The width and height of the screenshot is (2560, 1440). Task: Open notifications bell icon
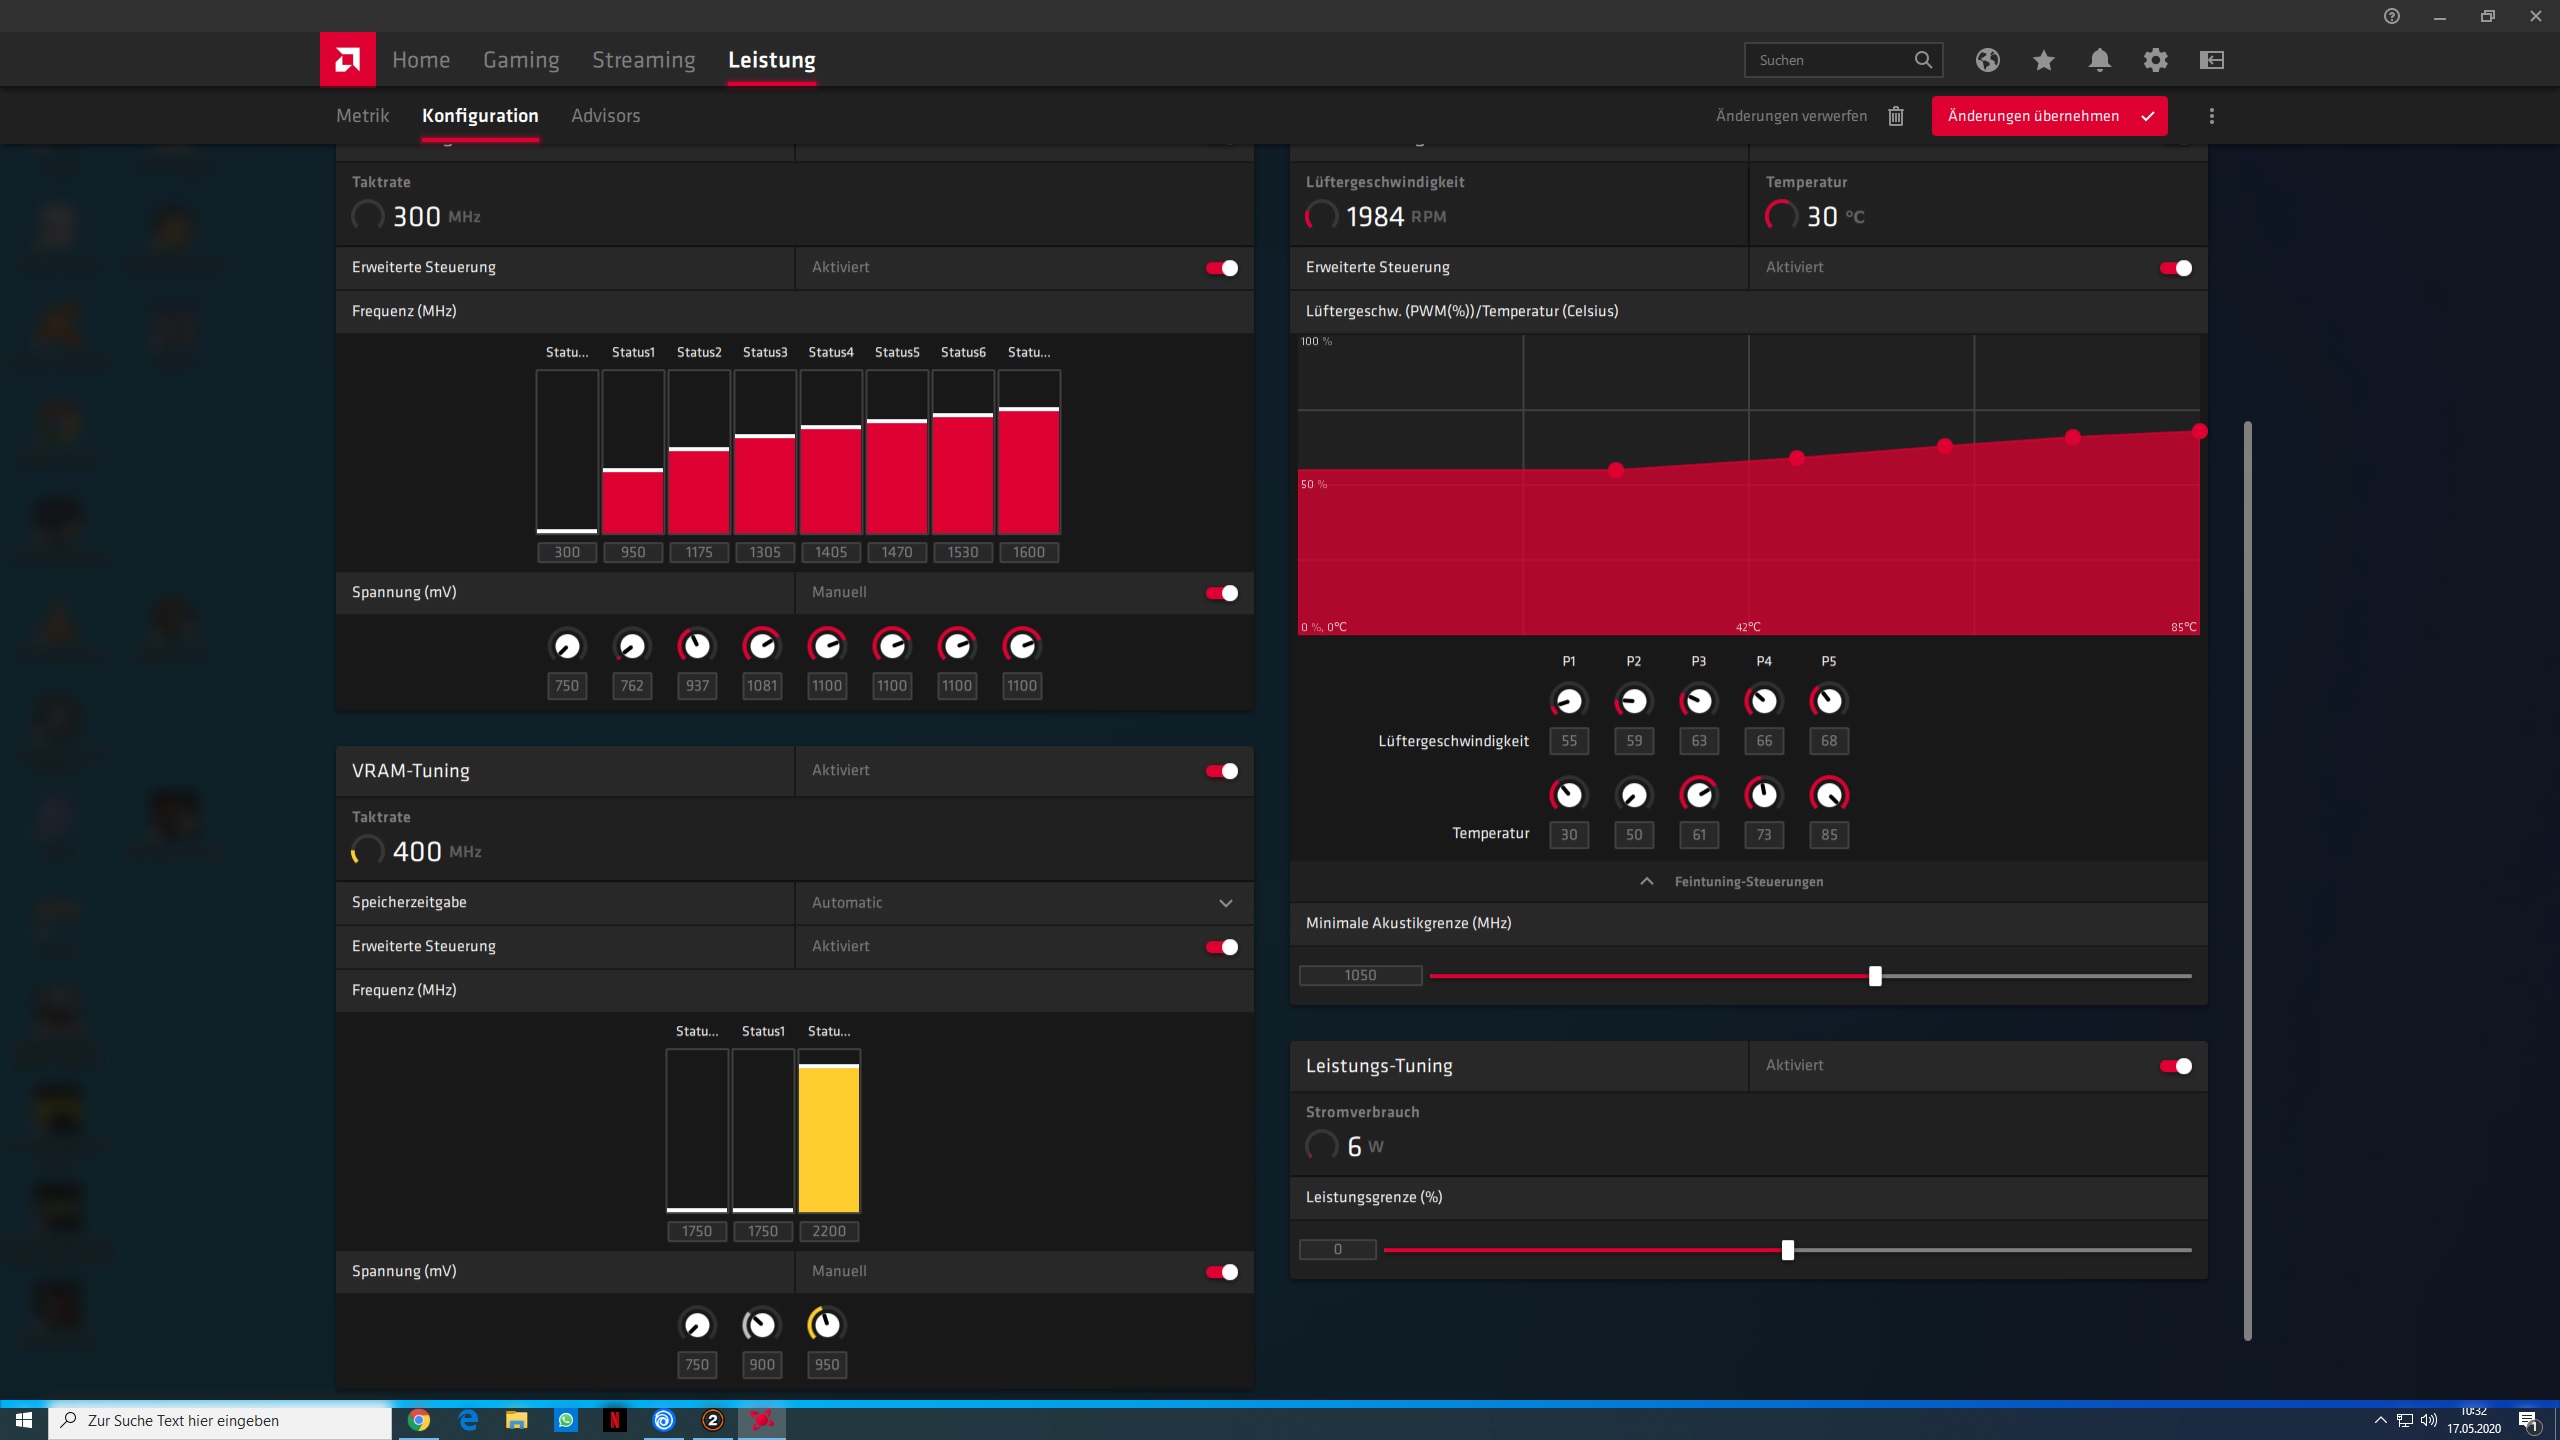pyautogui.click(x=2099, y=60)
